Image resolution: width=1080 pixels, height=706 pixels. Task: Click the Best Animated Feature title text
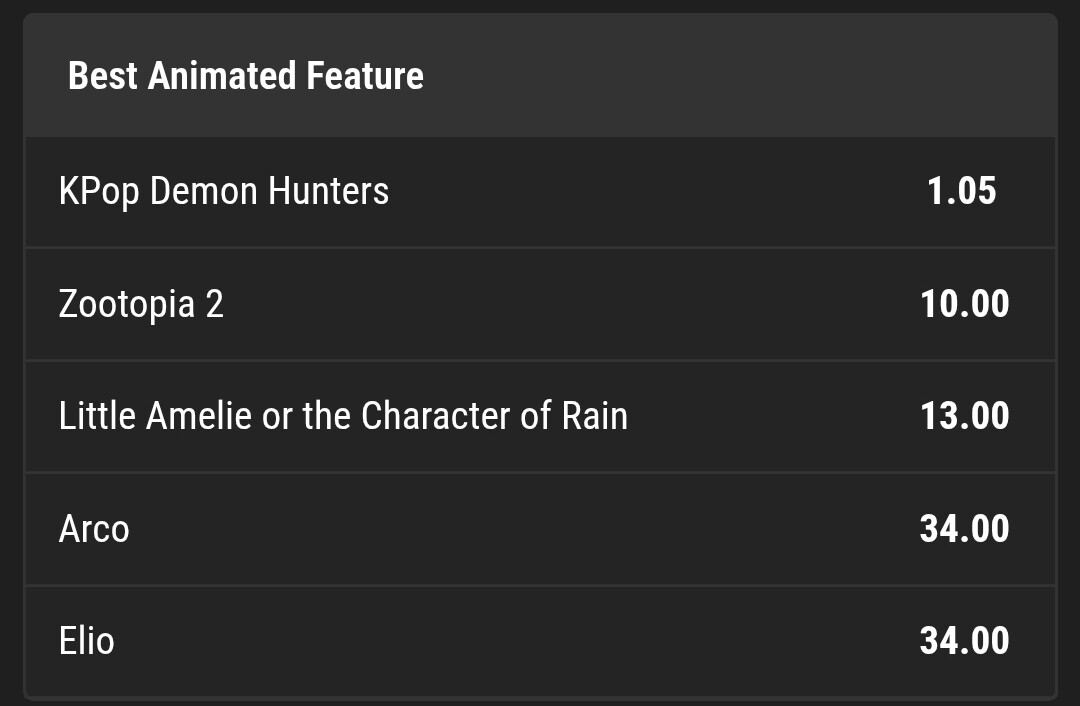(246, 75)
